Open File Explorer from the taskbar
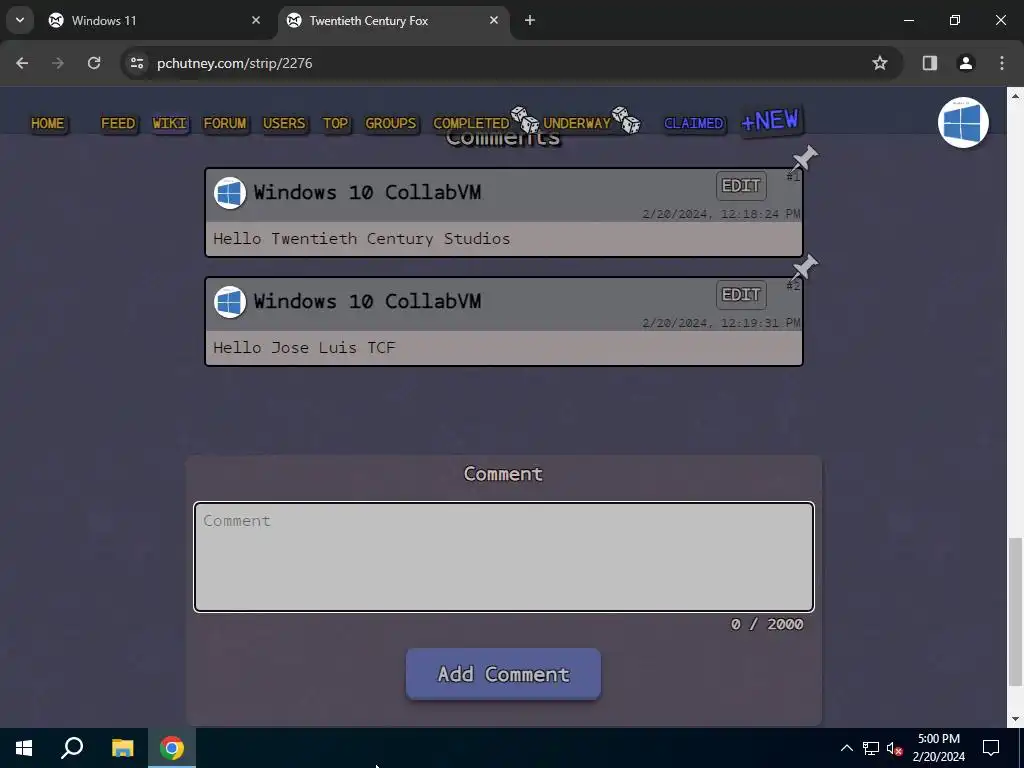This screenshot has height=768, width=1024. 122,748
